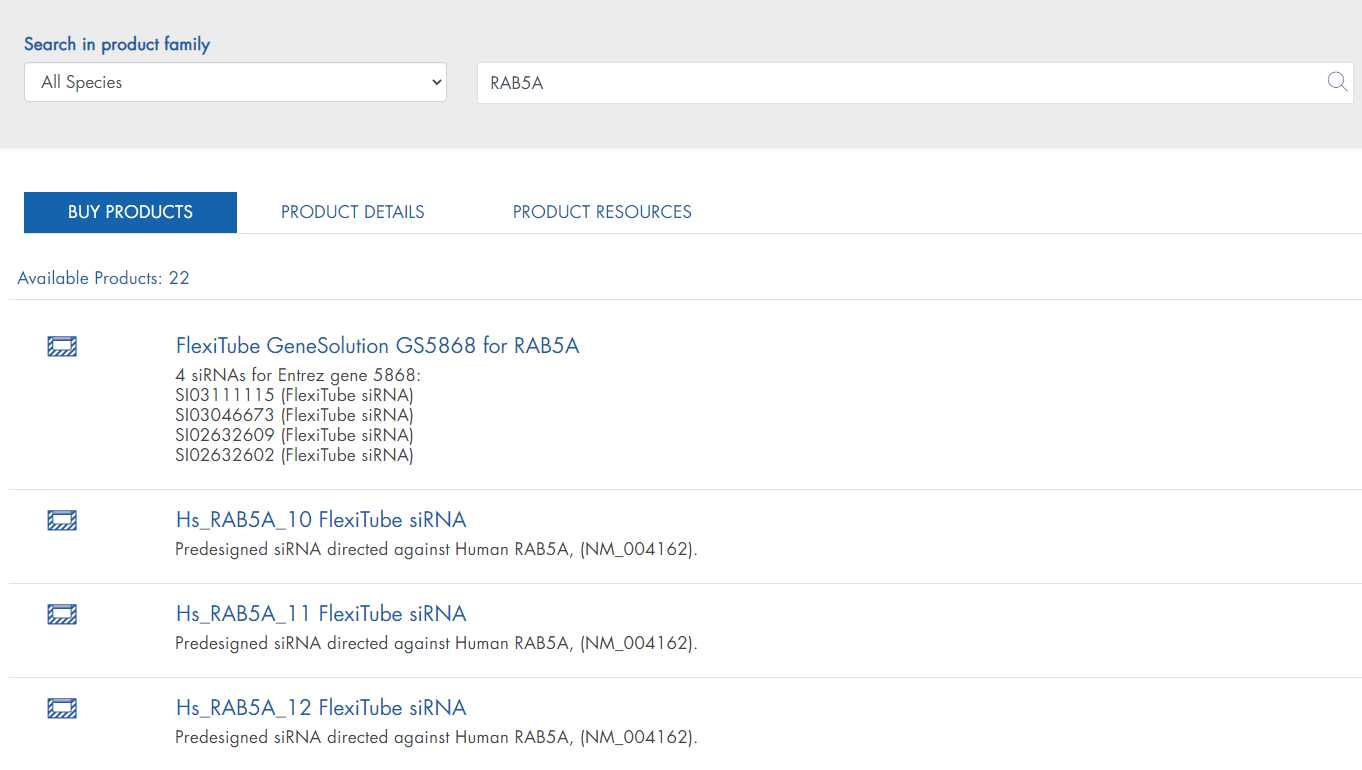Viewport: 1362px width, 770px height.
Task: Click the SI03111115 siRNA line
Action: (x=294, y=395)
